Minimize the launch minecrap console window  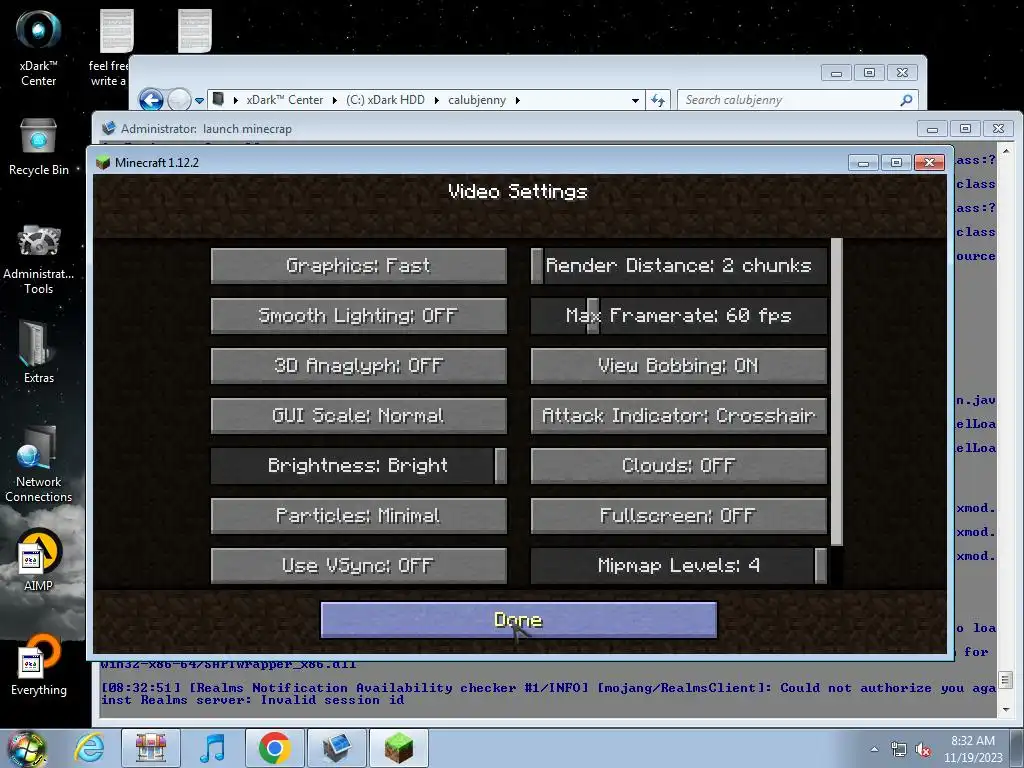[x=933, y=129]
